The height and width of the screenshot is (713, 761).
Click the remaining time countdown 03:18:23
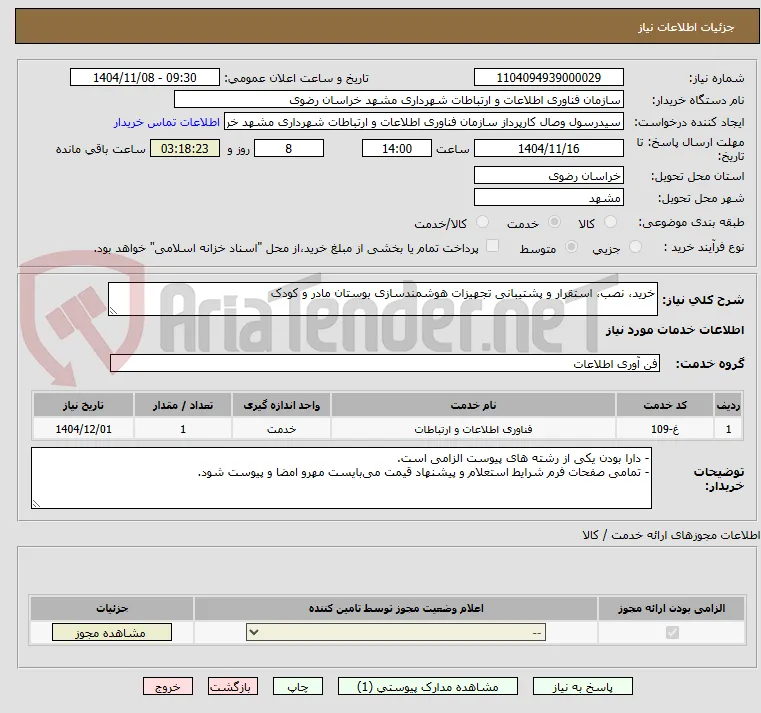pyautogui.click(x=184, y=149)
